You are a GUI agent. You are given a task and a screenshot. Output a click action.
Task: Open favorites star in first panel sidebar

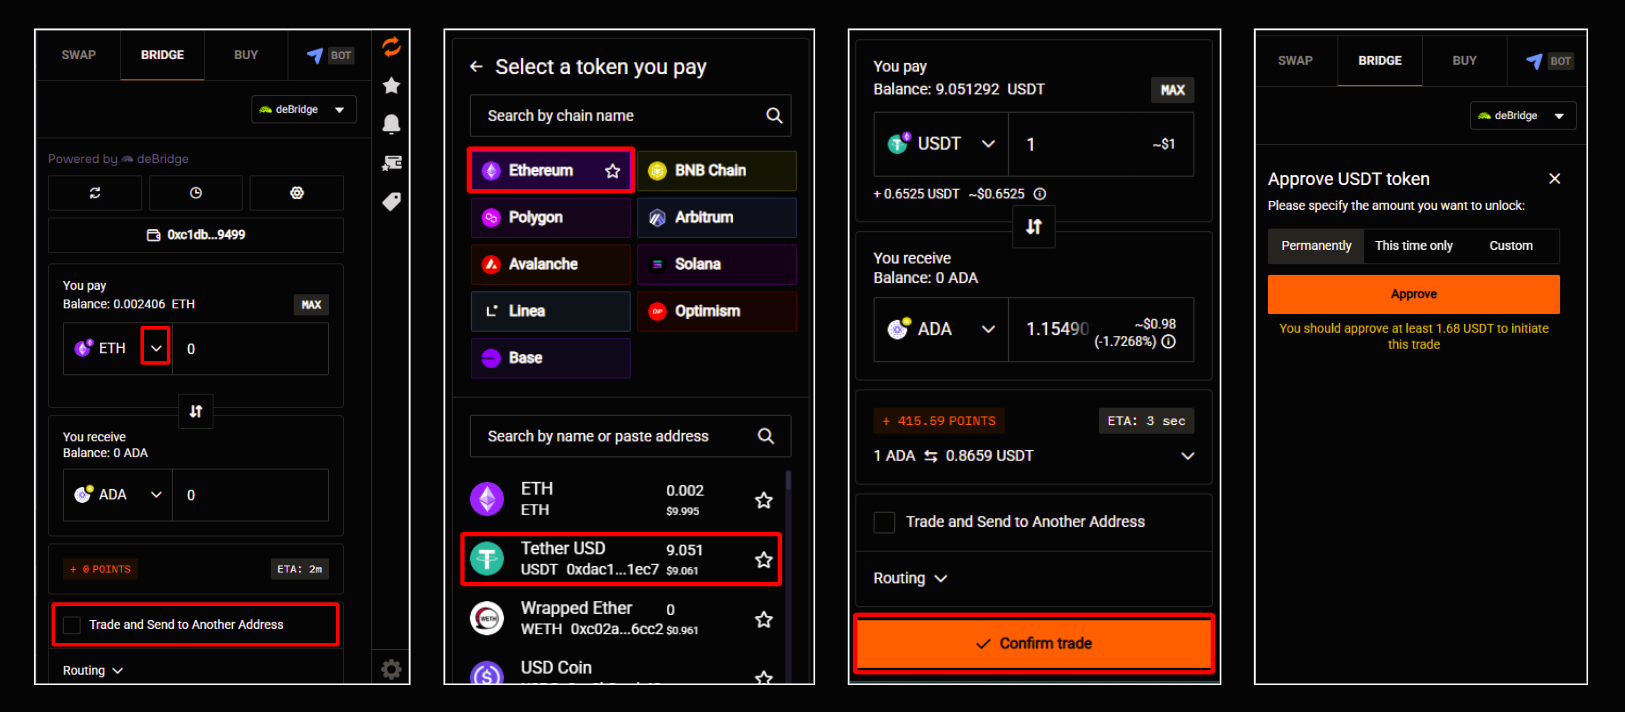(x=391, y=85)
